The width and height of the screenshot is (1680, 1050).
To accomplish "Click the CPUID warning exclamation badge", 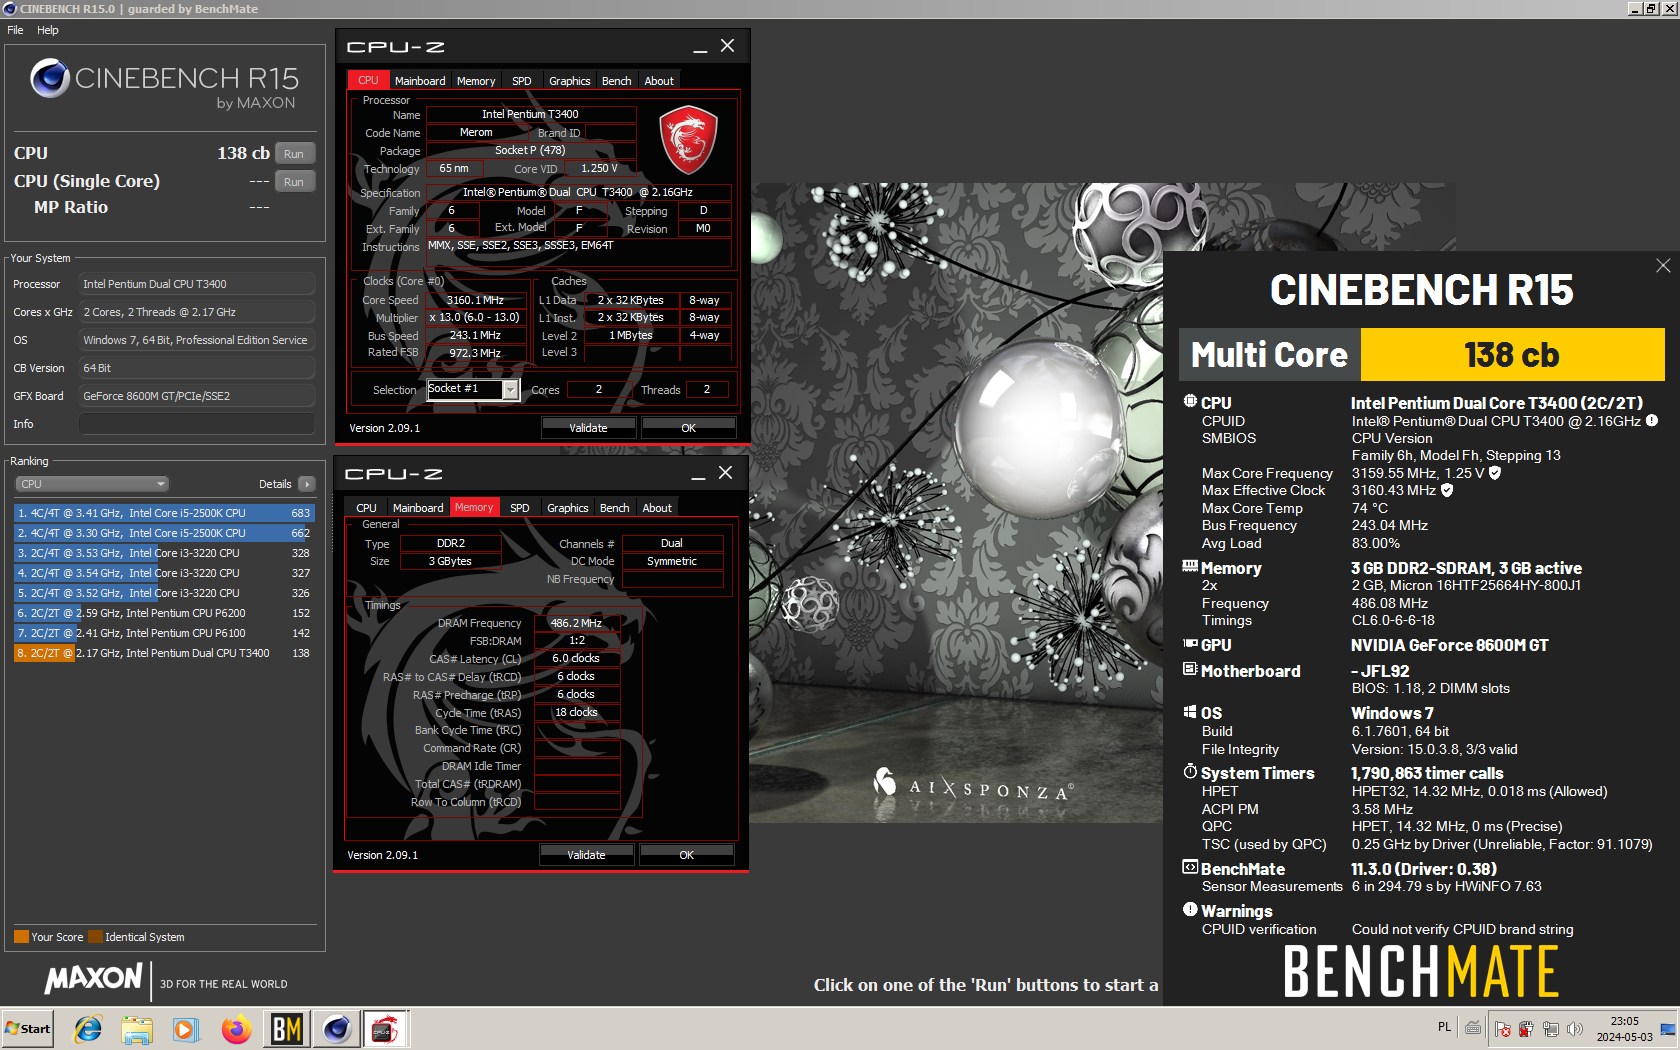I will 1652,421.
